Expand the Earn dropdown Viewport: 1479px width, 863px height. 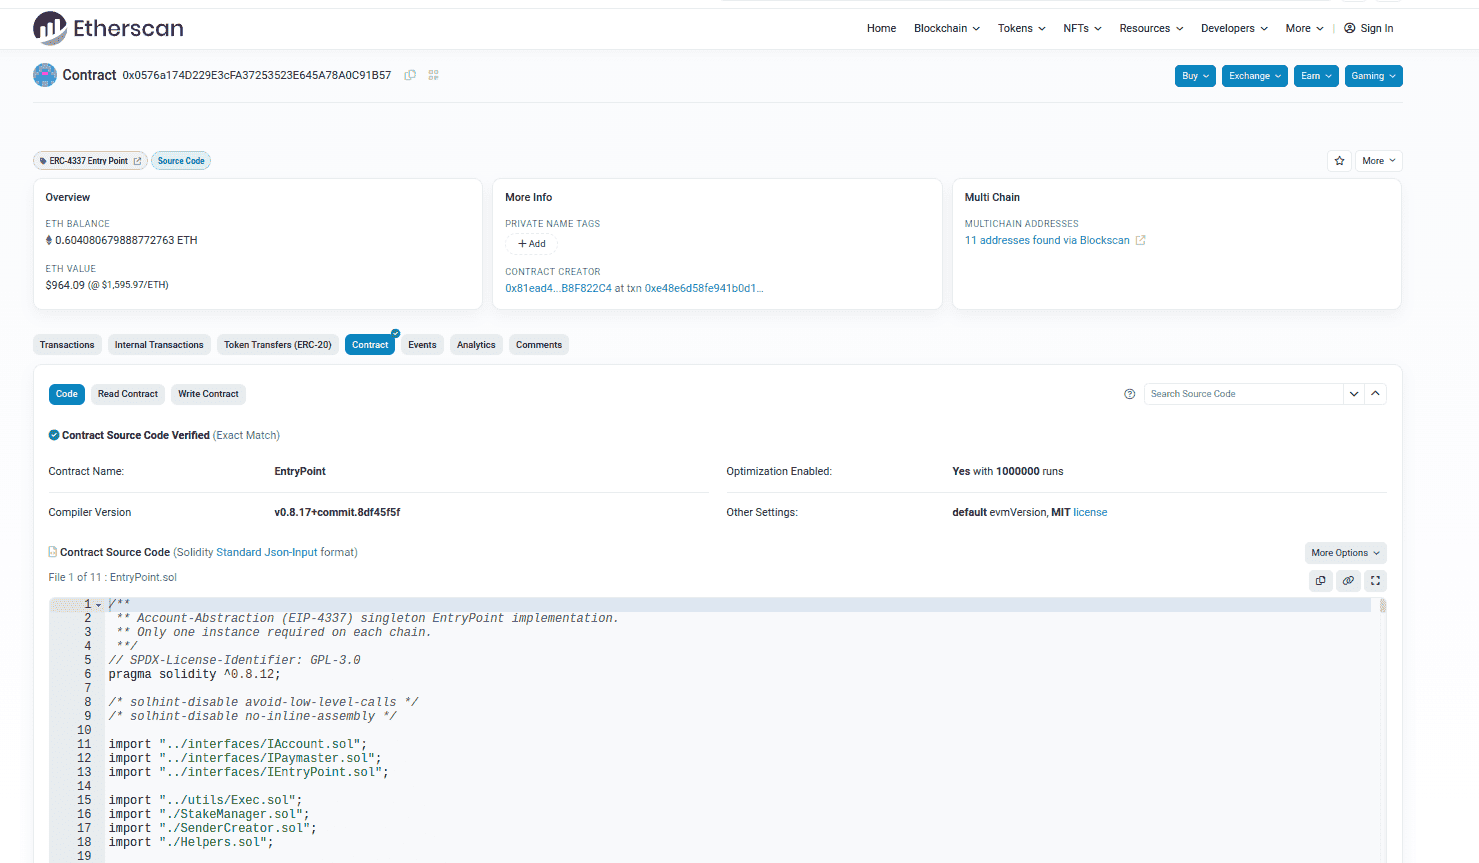point(1316,76)
